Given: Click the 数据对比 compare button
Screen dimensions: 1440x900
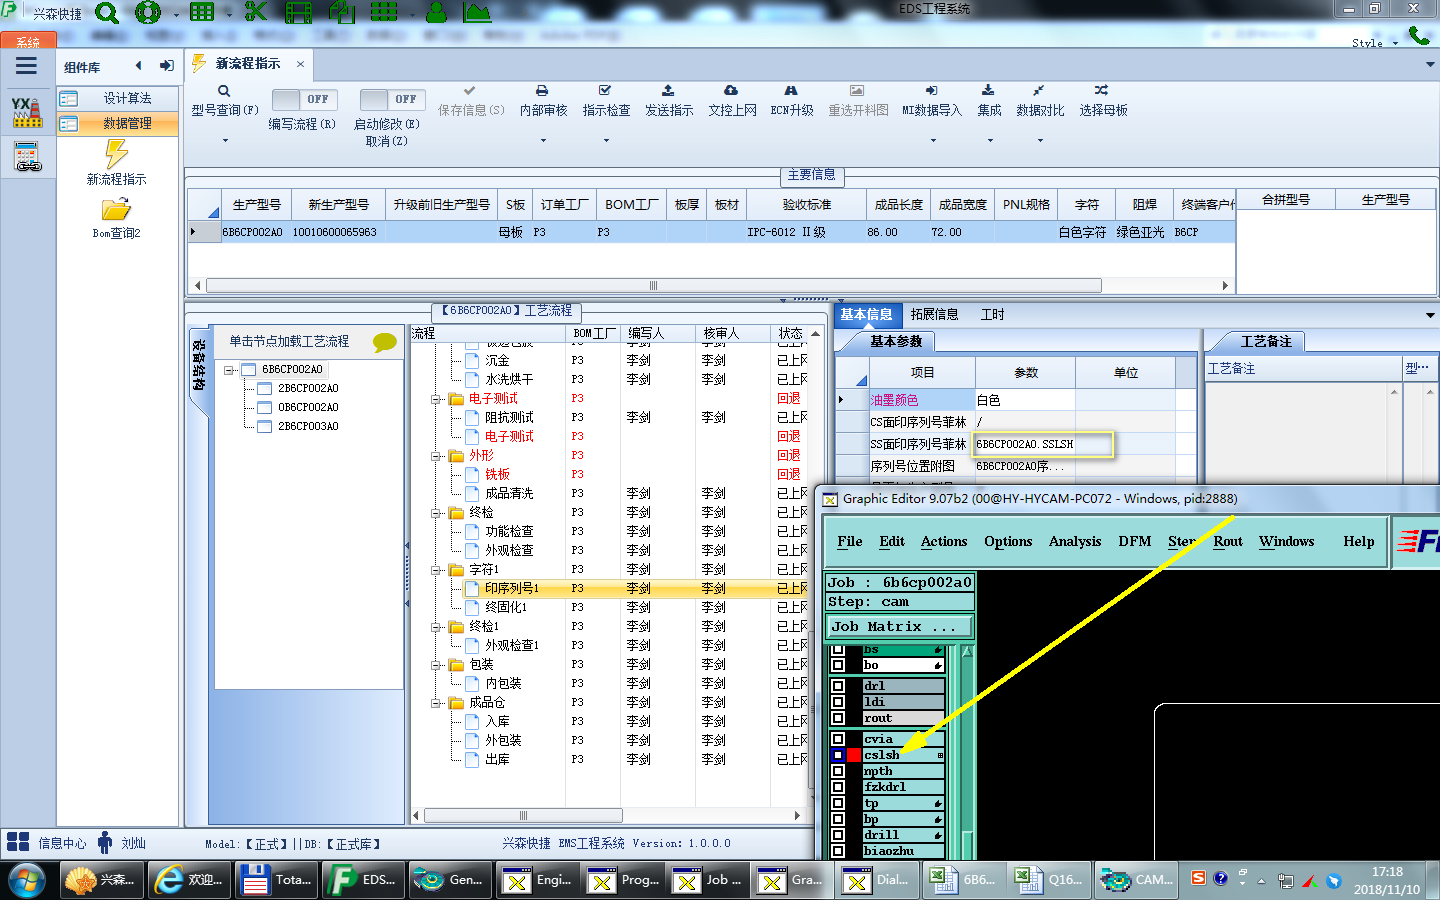Looking at the screenshot, I should click(1040, 101).
